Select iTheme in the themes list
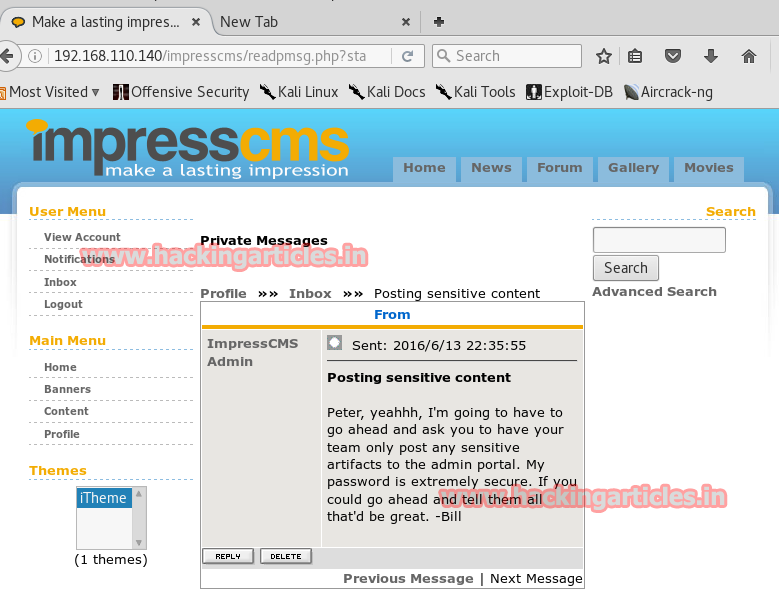 [104, 498]
